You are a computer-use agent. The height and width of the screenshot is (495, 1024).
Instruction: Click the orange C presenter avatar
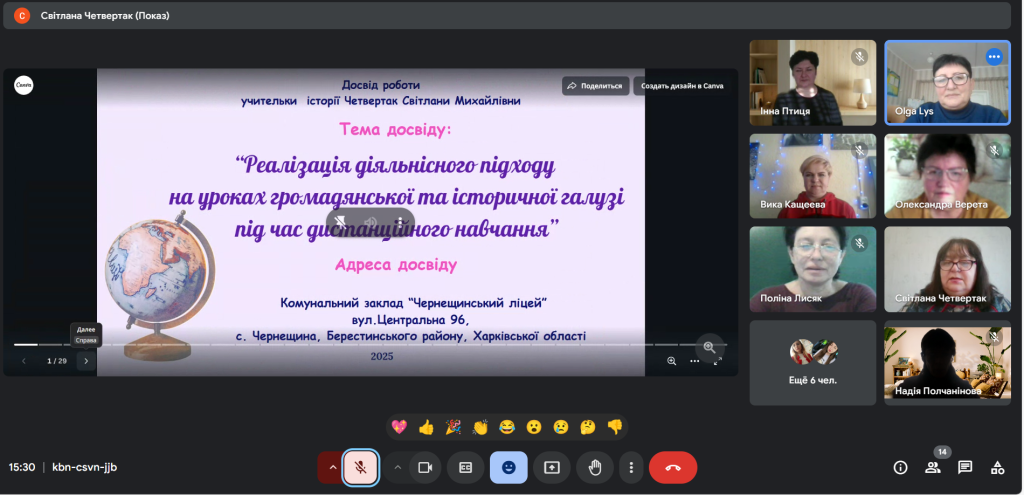[22, 16]
